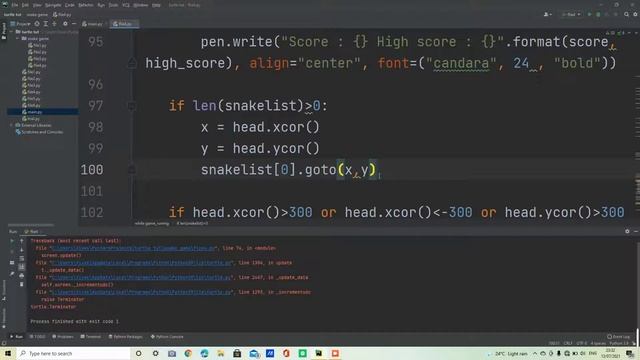Collapse the root project folder in tree

point(11,32)
